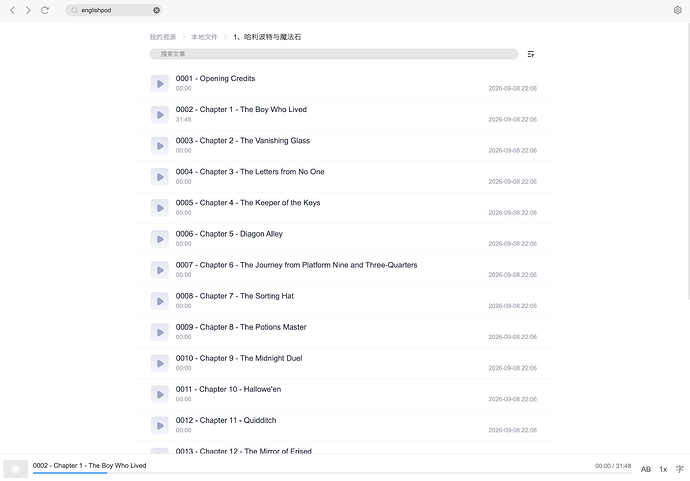Play Chapter 1 - The Boy Who Lived

160,115
